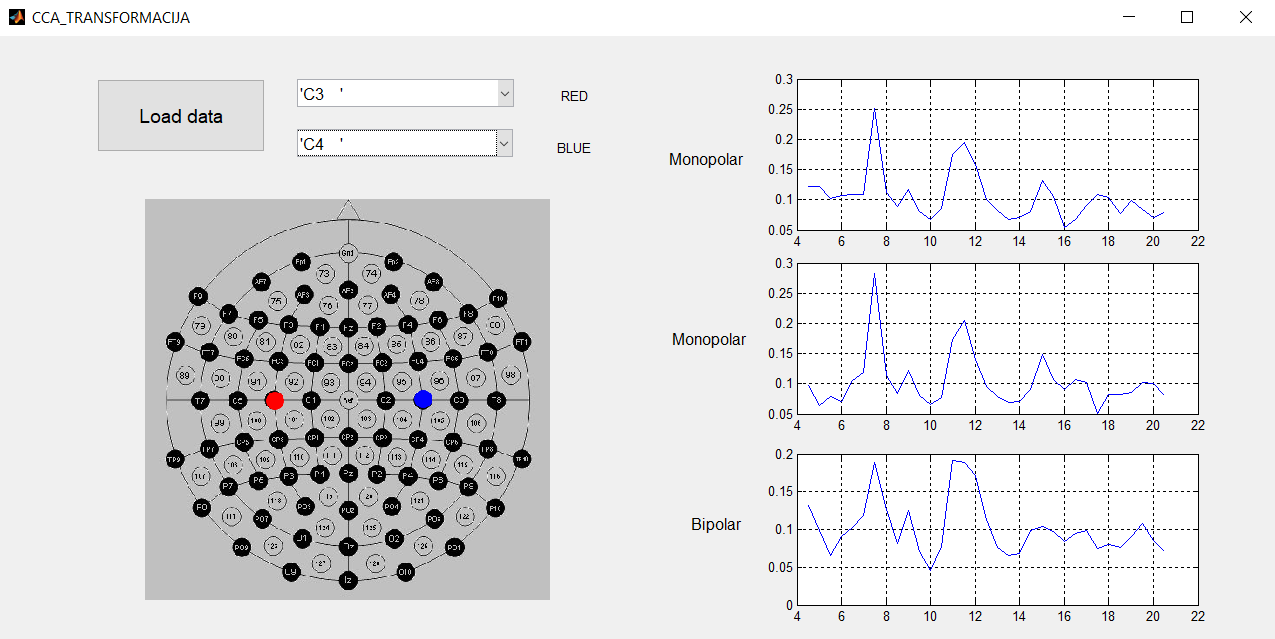Click the MATLAB app icon in title bar
This screenshot has height=639, width=1275.
[x=14, y=16]
